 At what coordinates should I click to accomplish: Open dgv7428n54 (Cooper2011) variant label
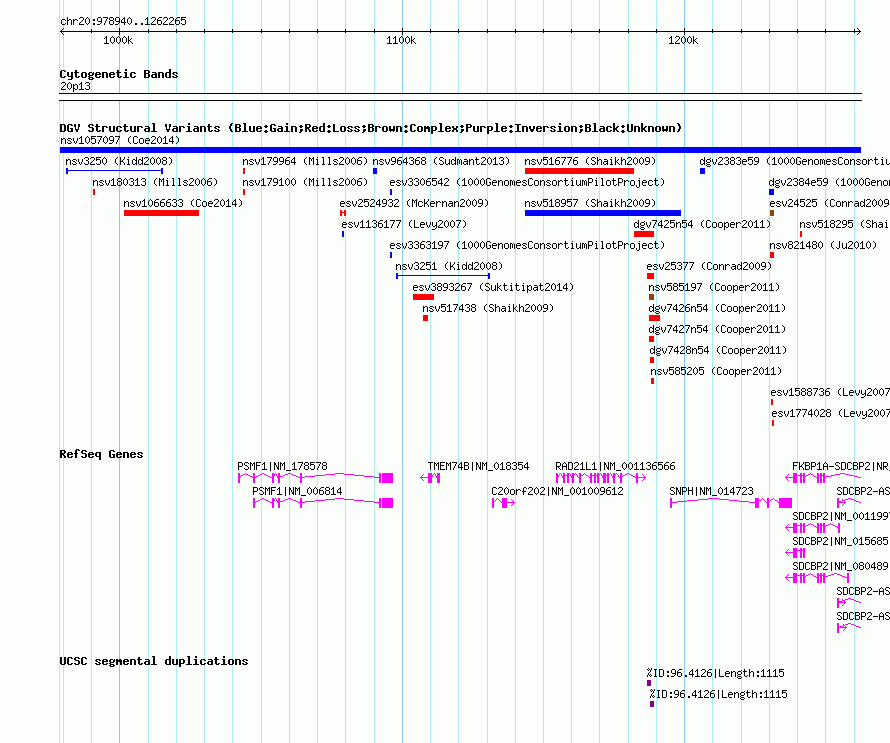[x=718, y=350]
